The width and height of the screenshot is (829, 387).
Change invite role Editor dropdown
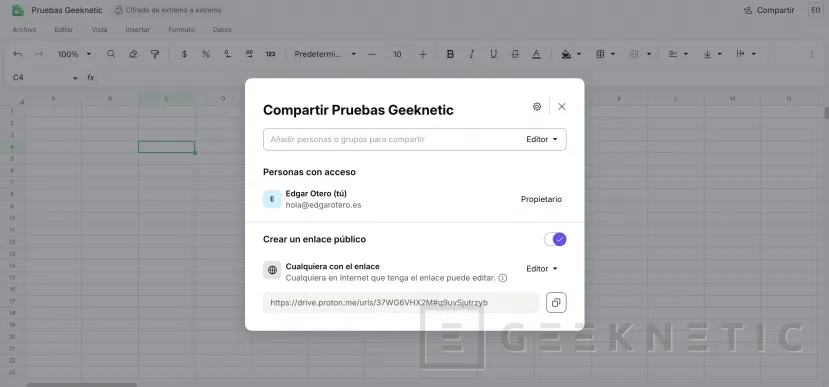coord(542,140)
